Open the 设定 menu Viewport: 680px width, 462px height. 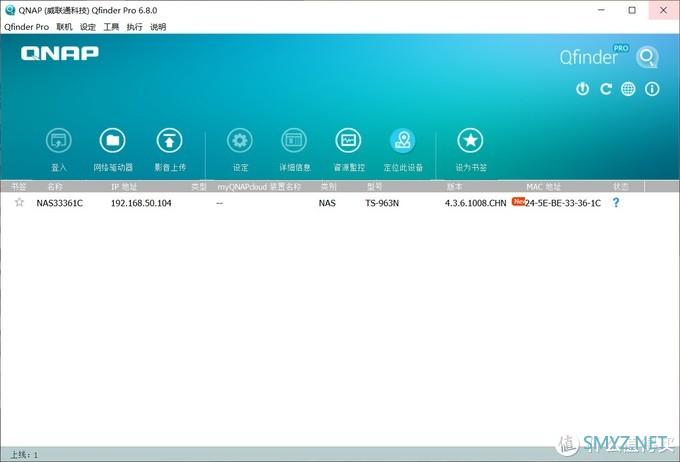[x=88, y=27]
